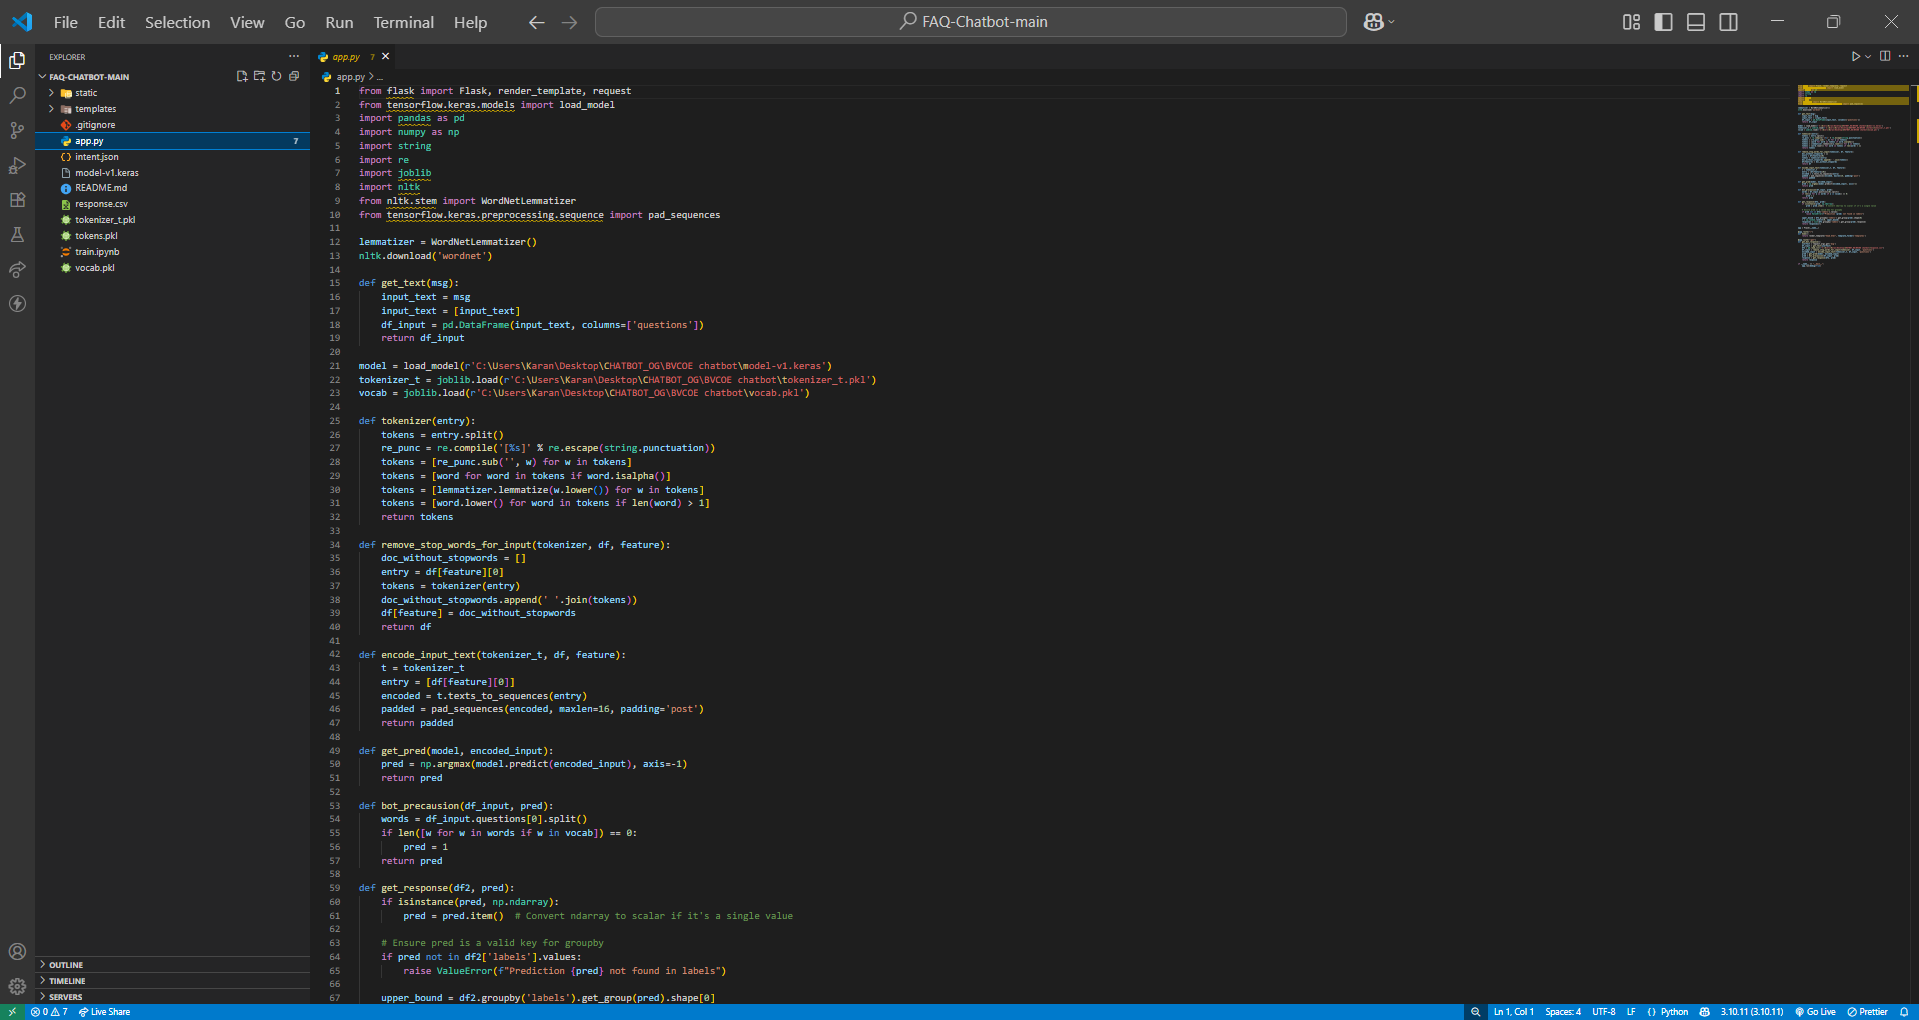Select Python interpreter 3.10.11 in status bar
The image size is (1919, 1020).
point(1752,1012)
